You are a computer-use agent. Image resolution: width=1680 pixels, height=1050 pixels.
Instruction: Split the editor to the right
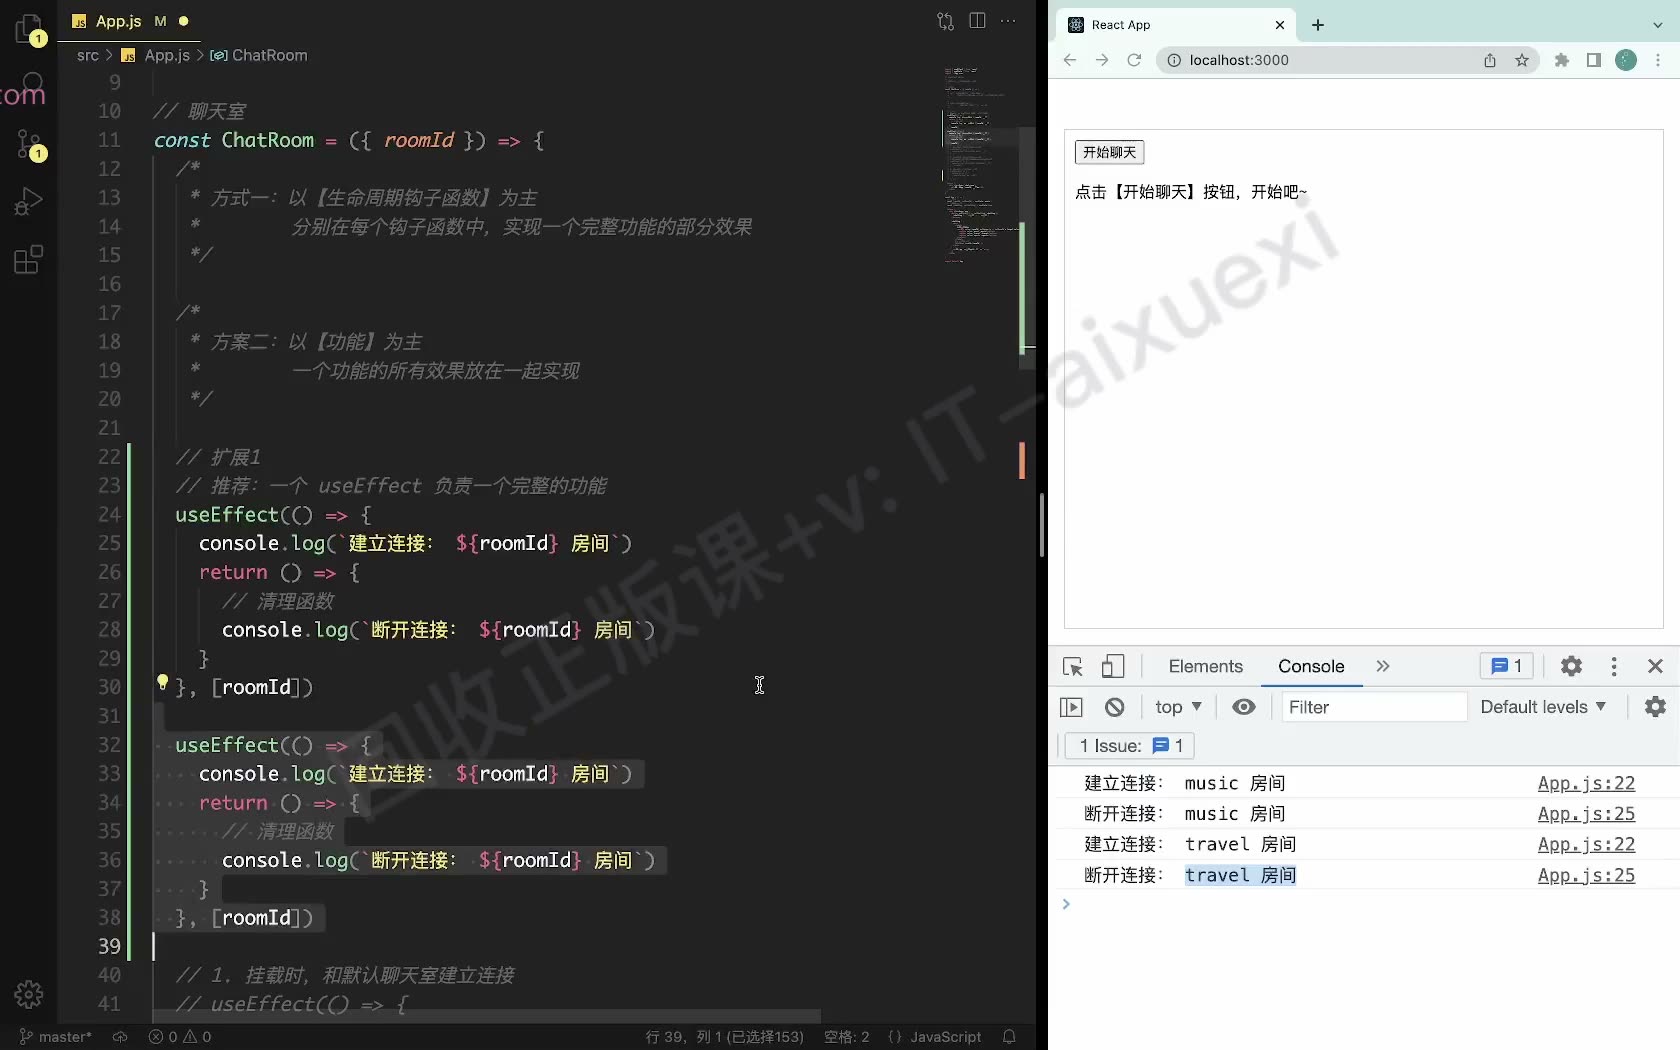tap(977, 21)
